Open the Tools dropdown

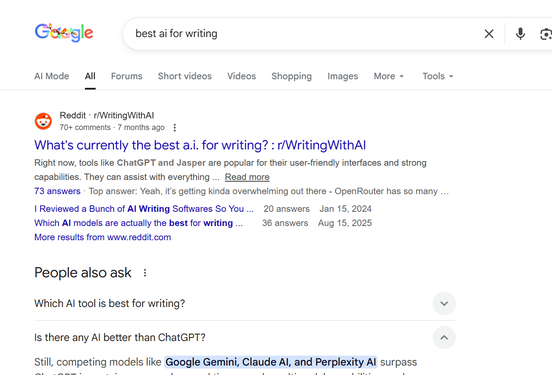(x=438, y=76)
